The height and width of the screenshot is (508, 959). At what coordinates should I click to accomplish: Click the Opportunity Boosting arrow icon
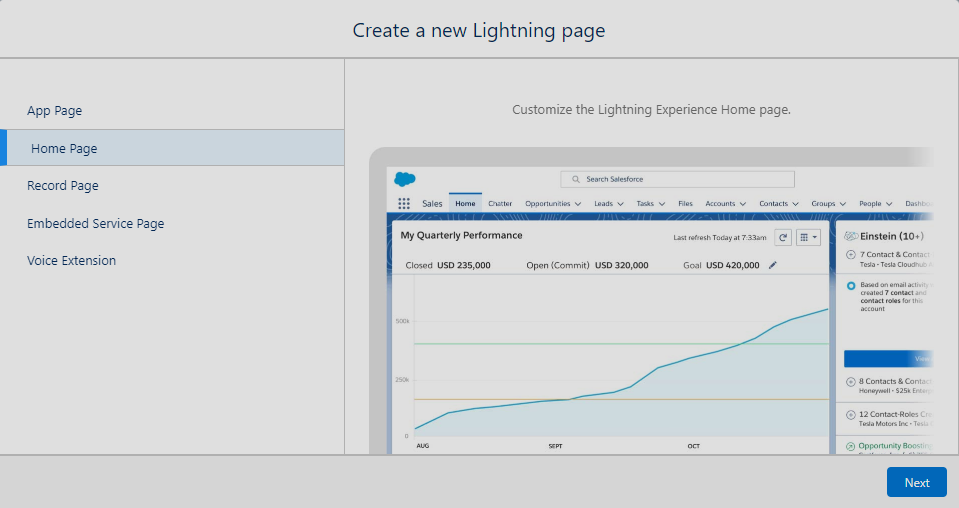point(851,447)
